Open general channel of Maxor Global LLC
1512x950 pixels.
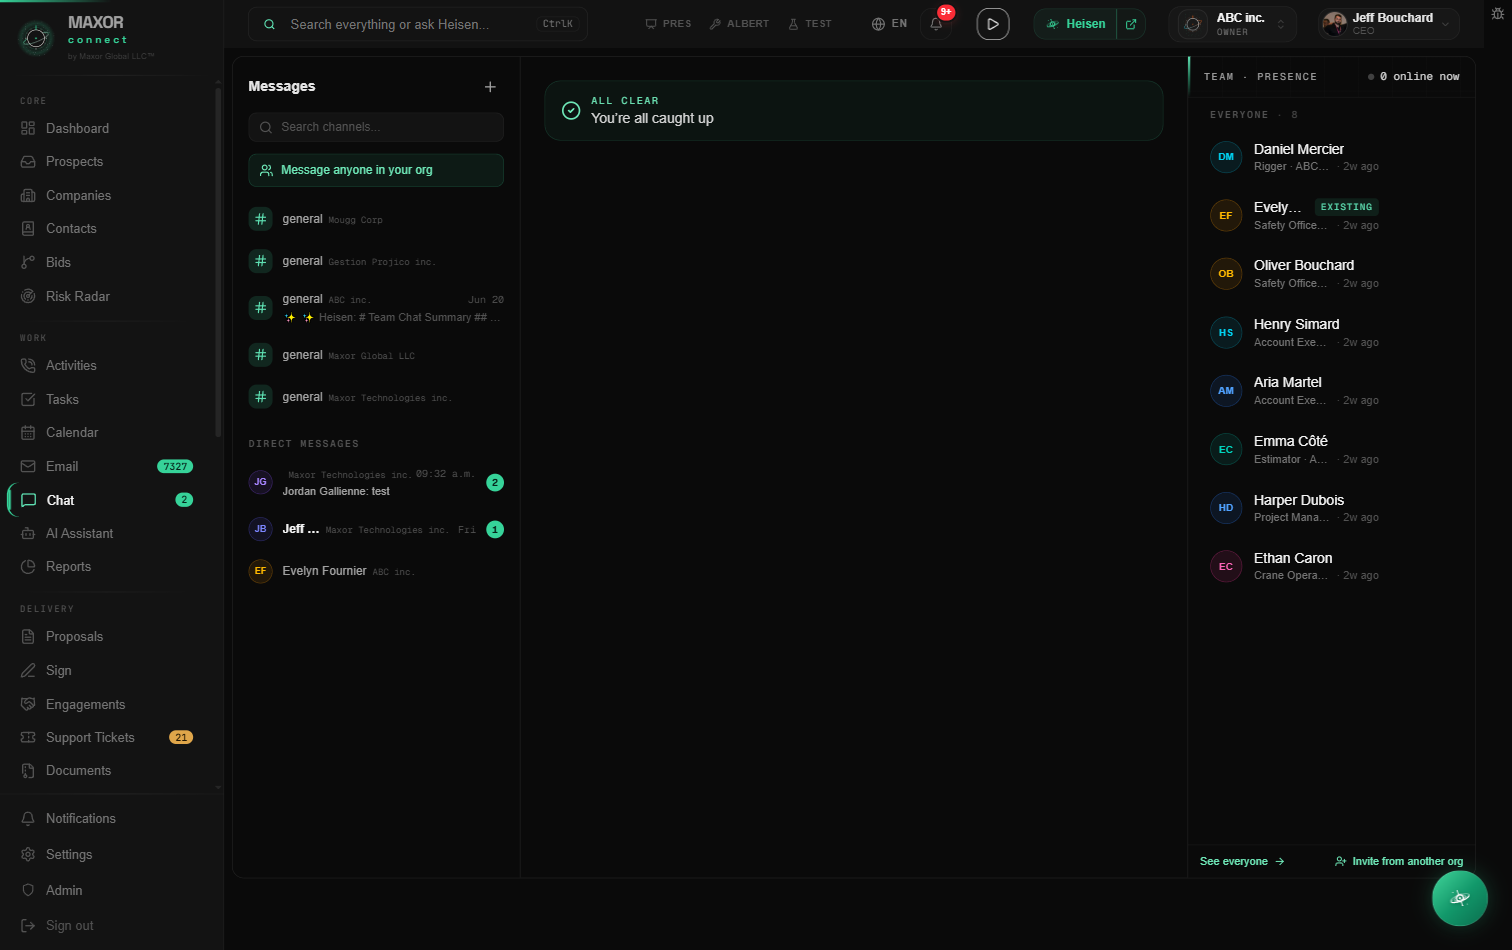click(376, 355)
